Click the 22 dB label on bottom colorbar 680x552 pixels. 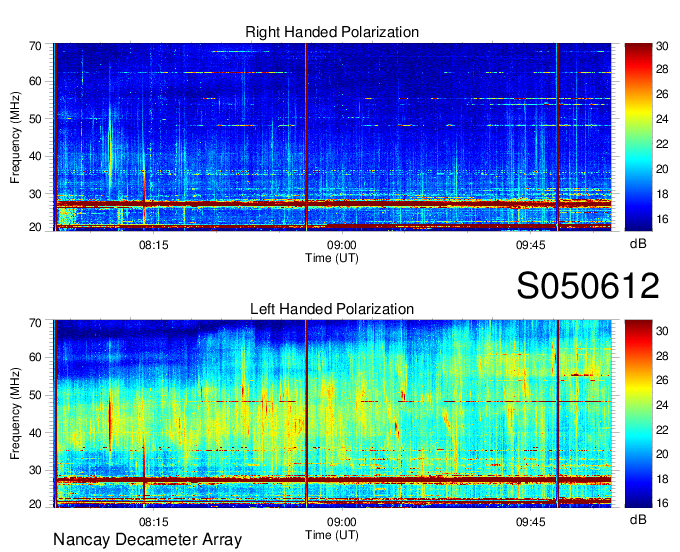pos(662,430)
